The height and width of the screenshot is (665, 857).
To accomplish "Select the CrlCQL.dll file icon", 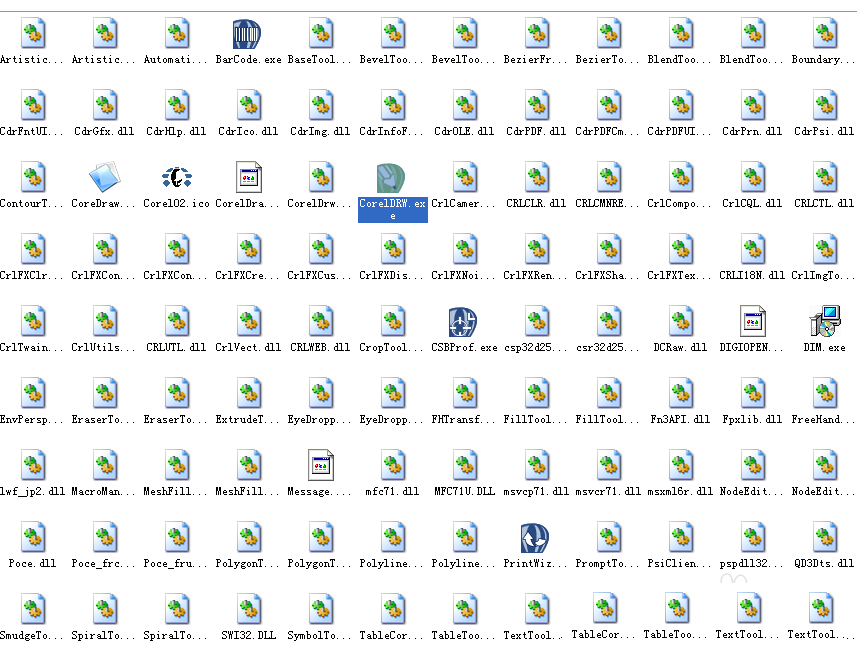I will pyautogui.click(x=753, y=177).
